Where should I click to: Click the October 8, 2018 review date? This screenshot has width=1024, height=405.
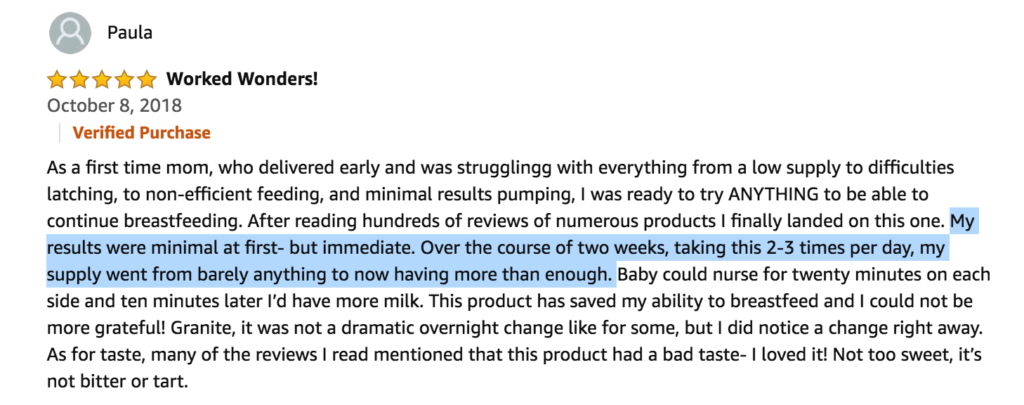click(x=114, y=105)
